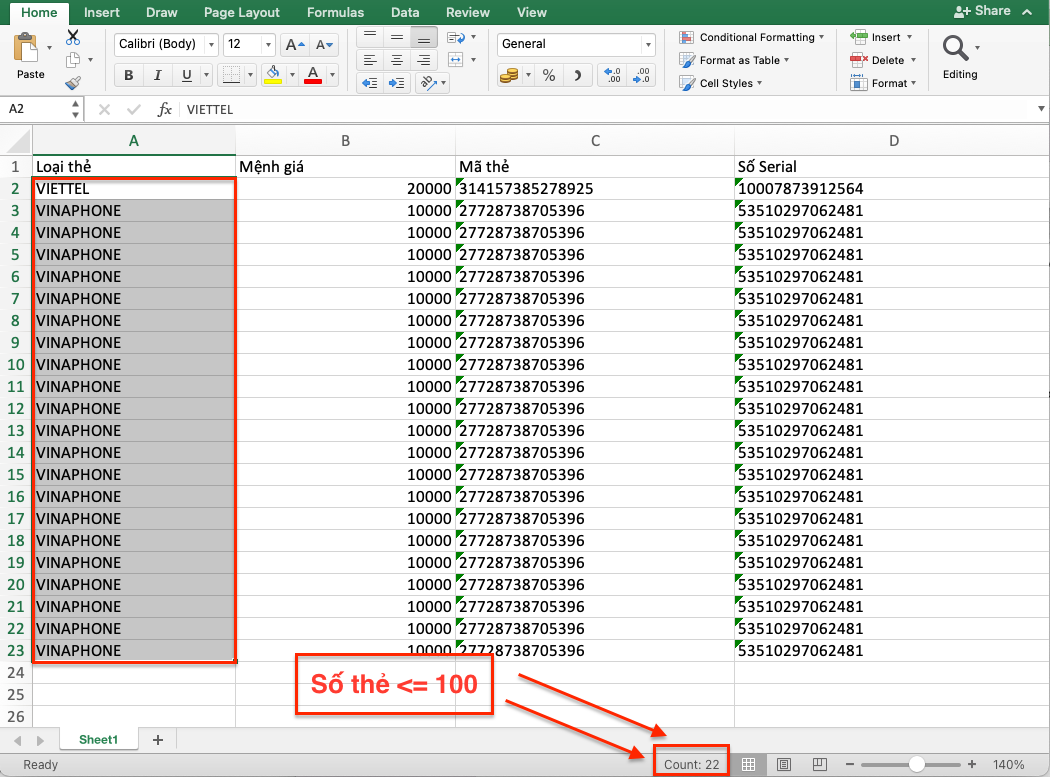Toggle align right
Screen dimensions: 1050x777
point(424,60)
